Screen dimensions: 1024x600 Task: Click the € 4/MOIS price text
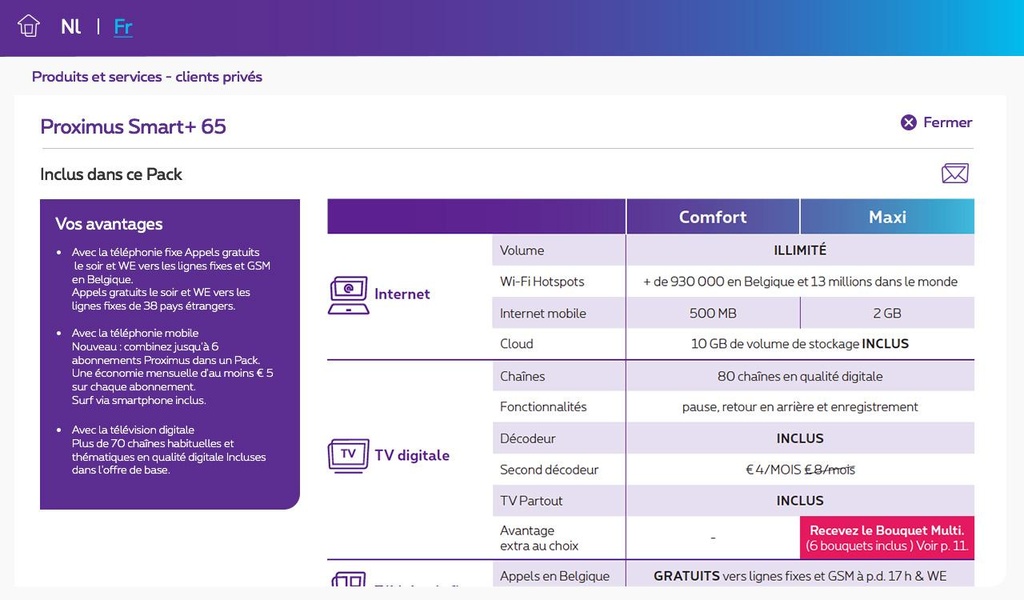point(773,469)
